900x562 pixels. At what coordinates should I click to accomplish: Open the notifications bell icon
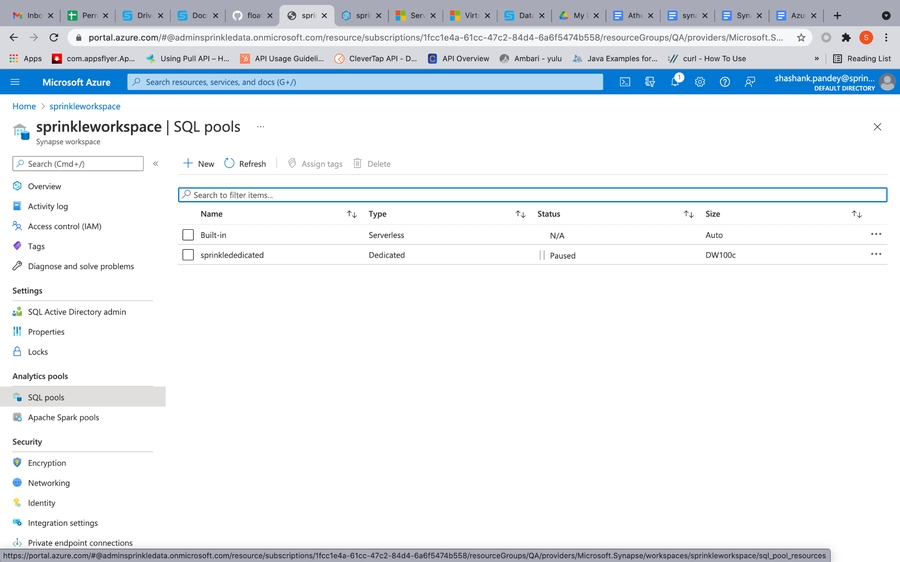[675, 82]
